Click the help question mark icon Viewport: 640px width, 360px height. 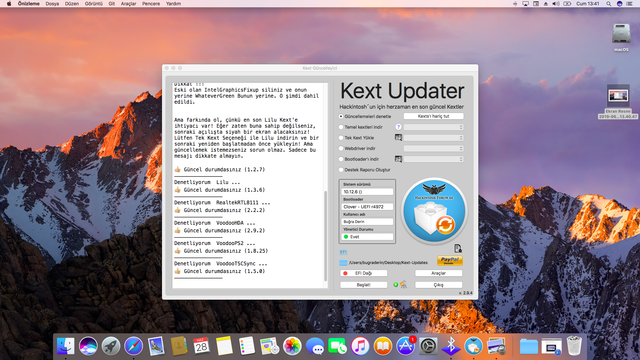(x=398, y=127)
